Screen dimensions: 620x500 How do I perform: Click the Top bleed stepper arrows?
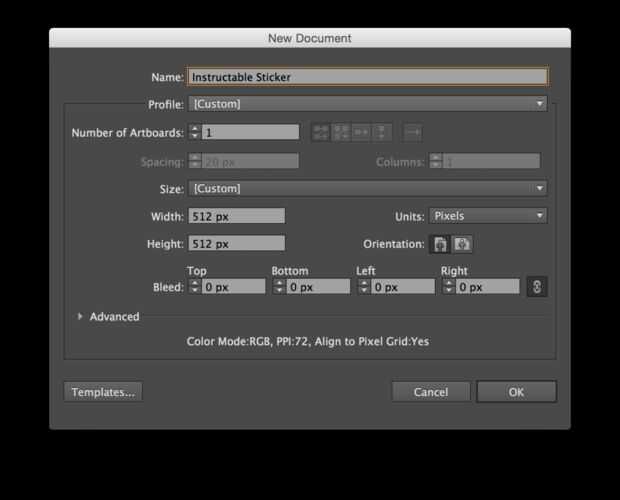coord(195,287)
